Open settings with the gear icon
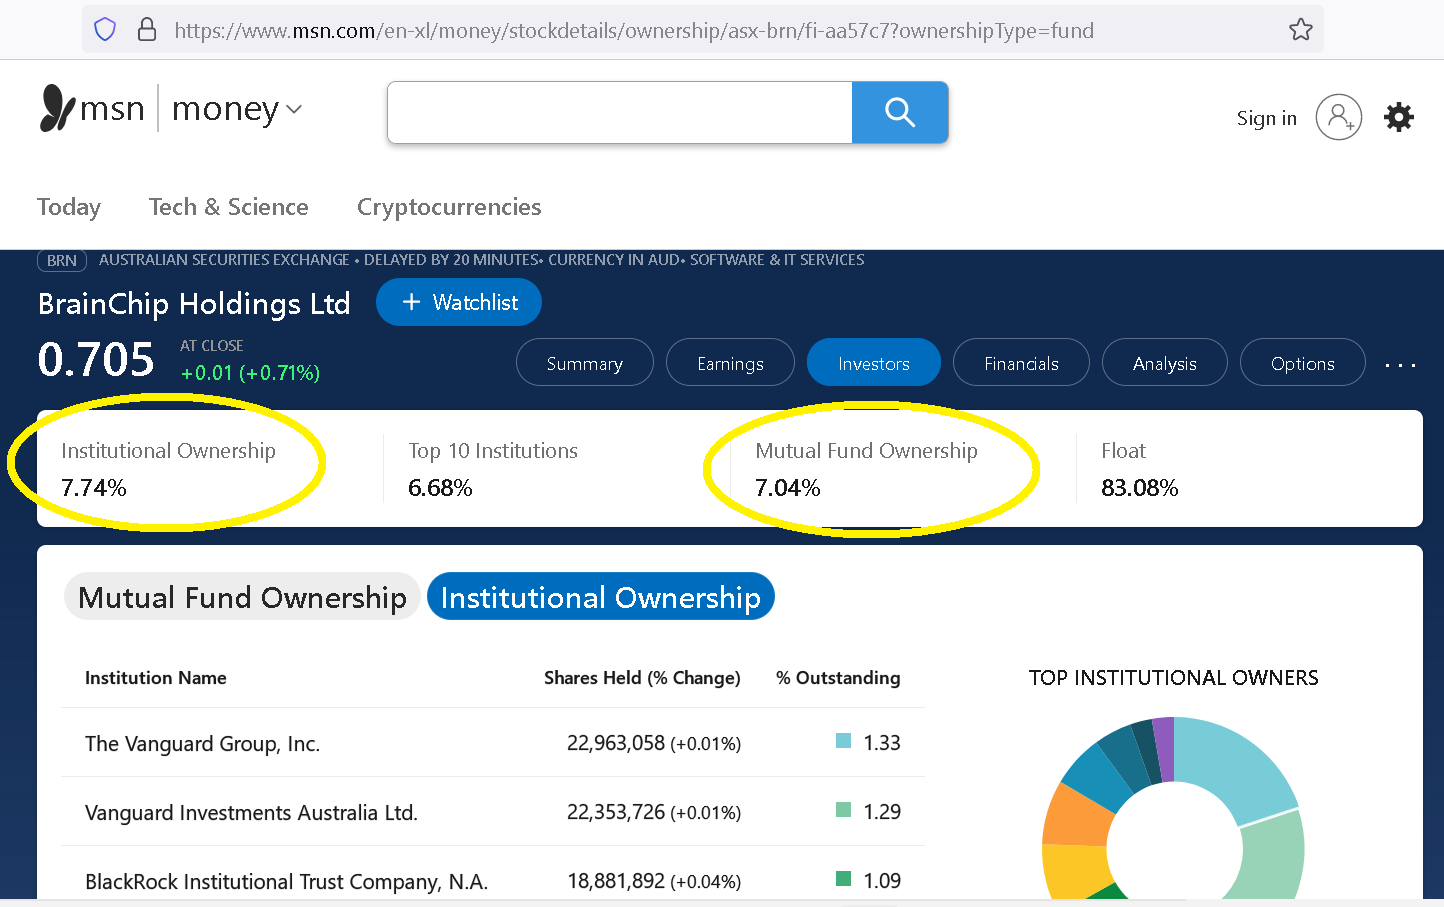 (1398, 117)
